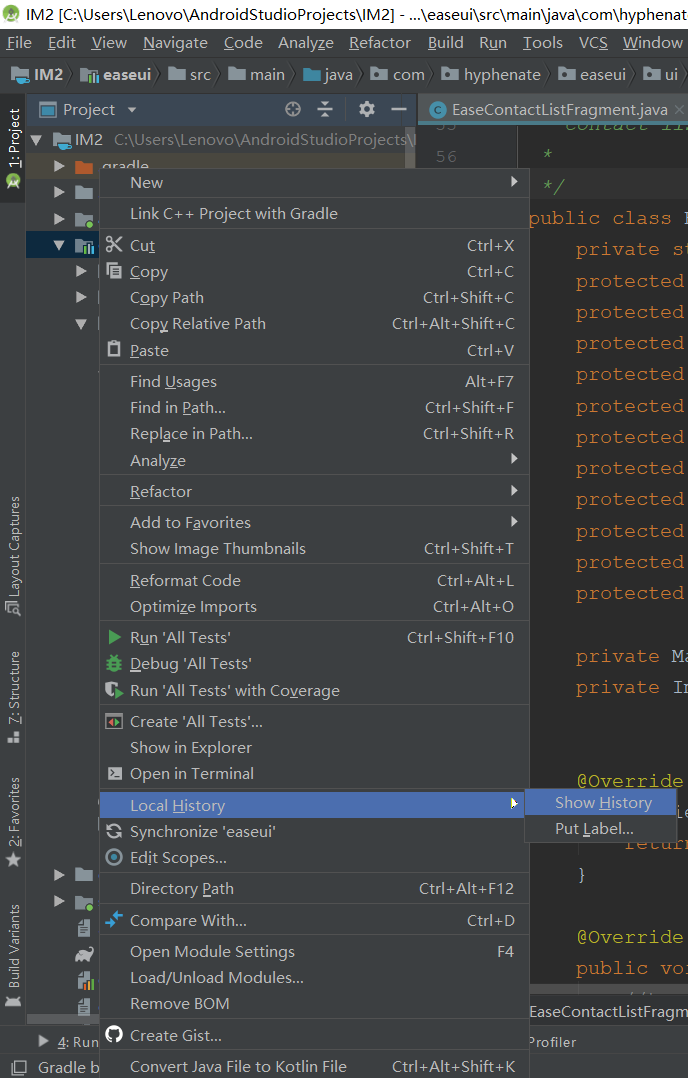688x1078 pixels.
Task: Open the Z: Structure side tab
Action: coord(13,696)
